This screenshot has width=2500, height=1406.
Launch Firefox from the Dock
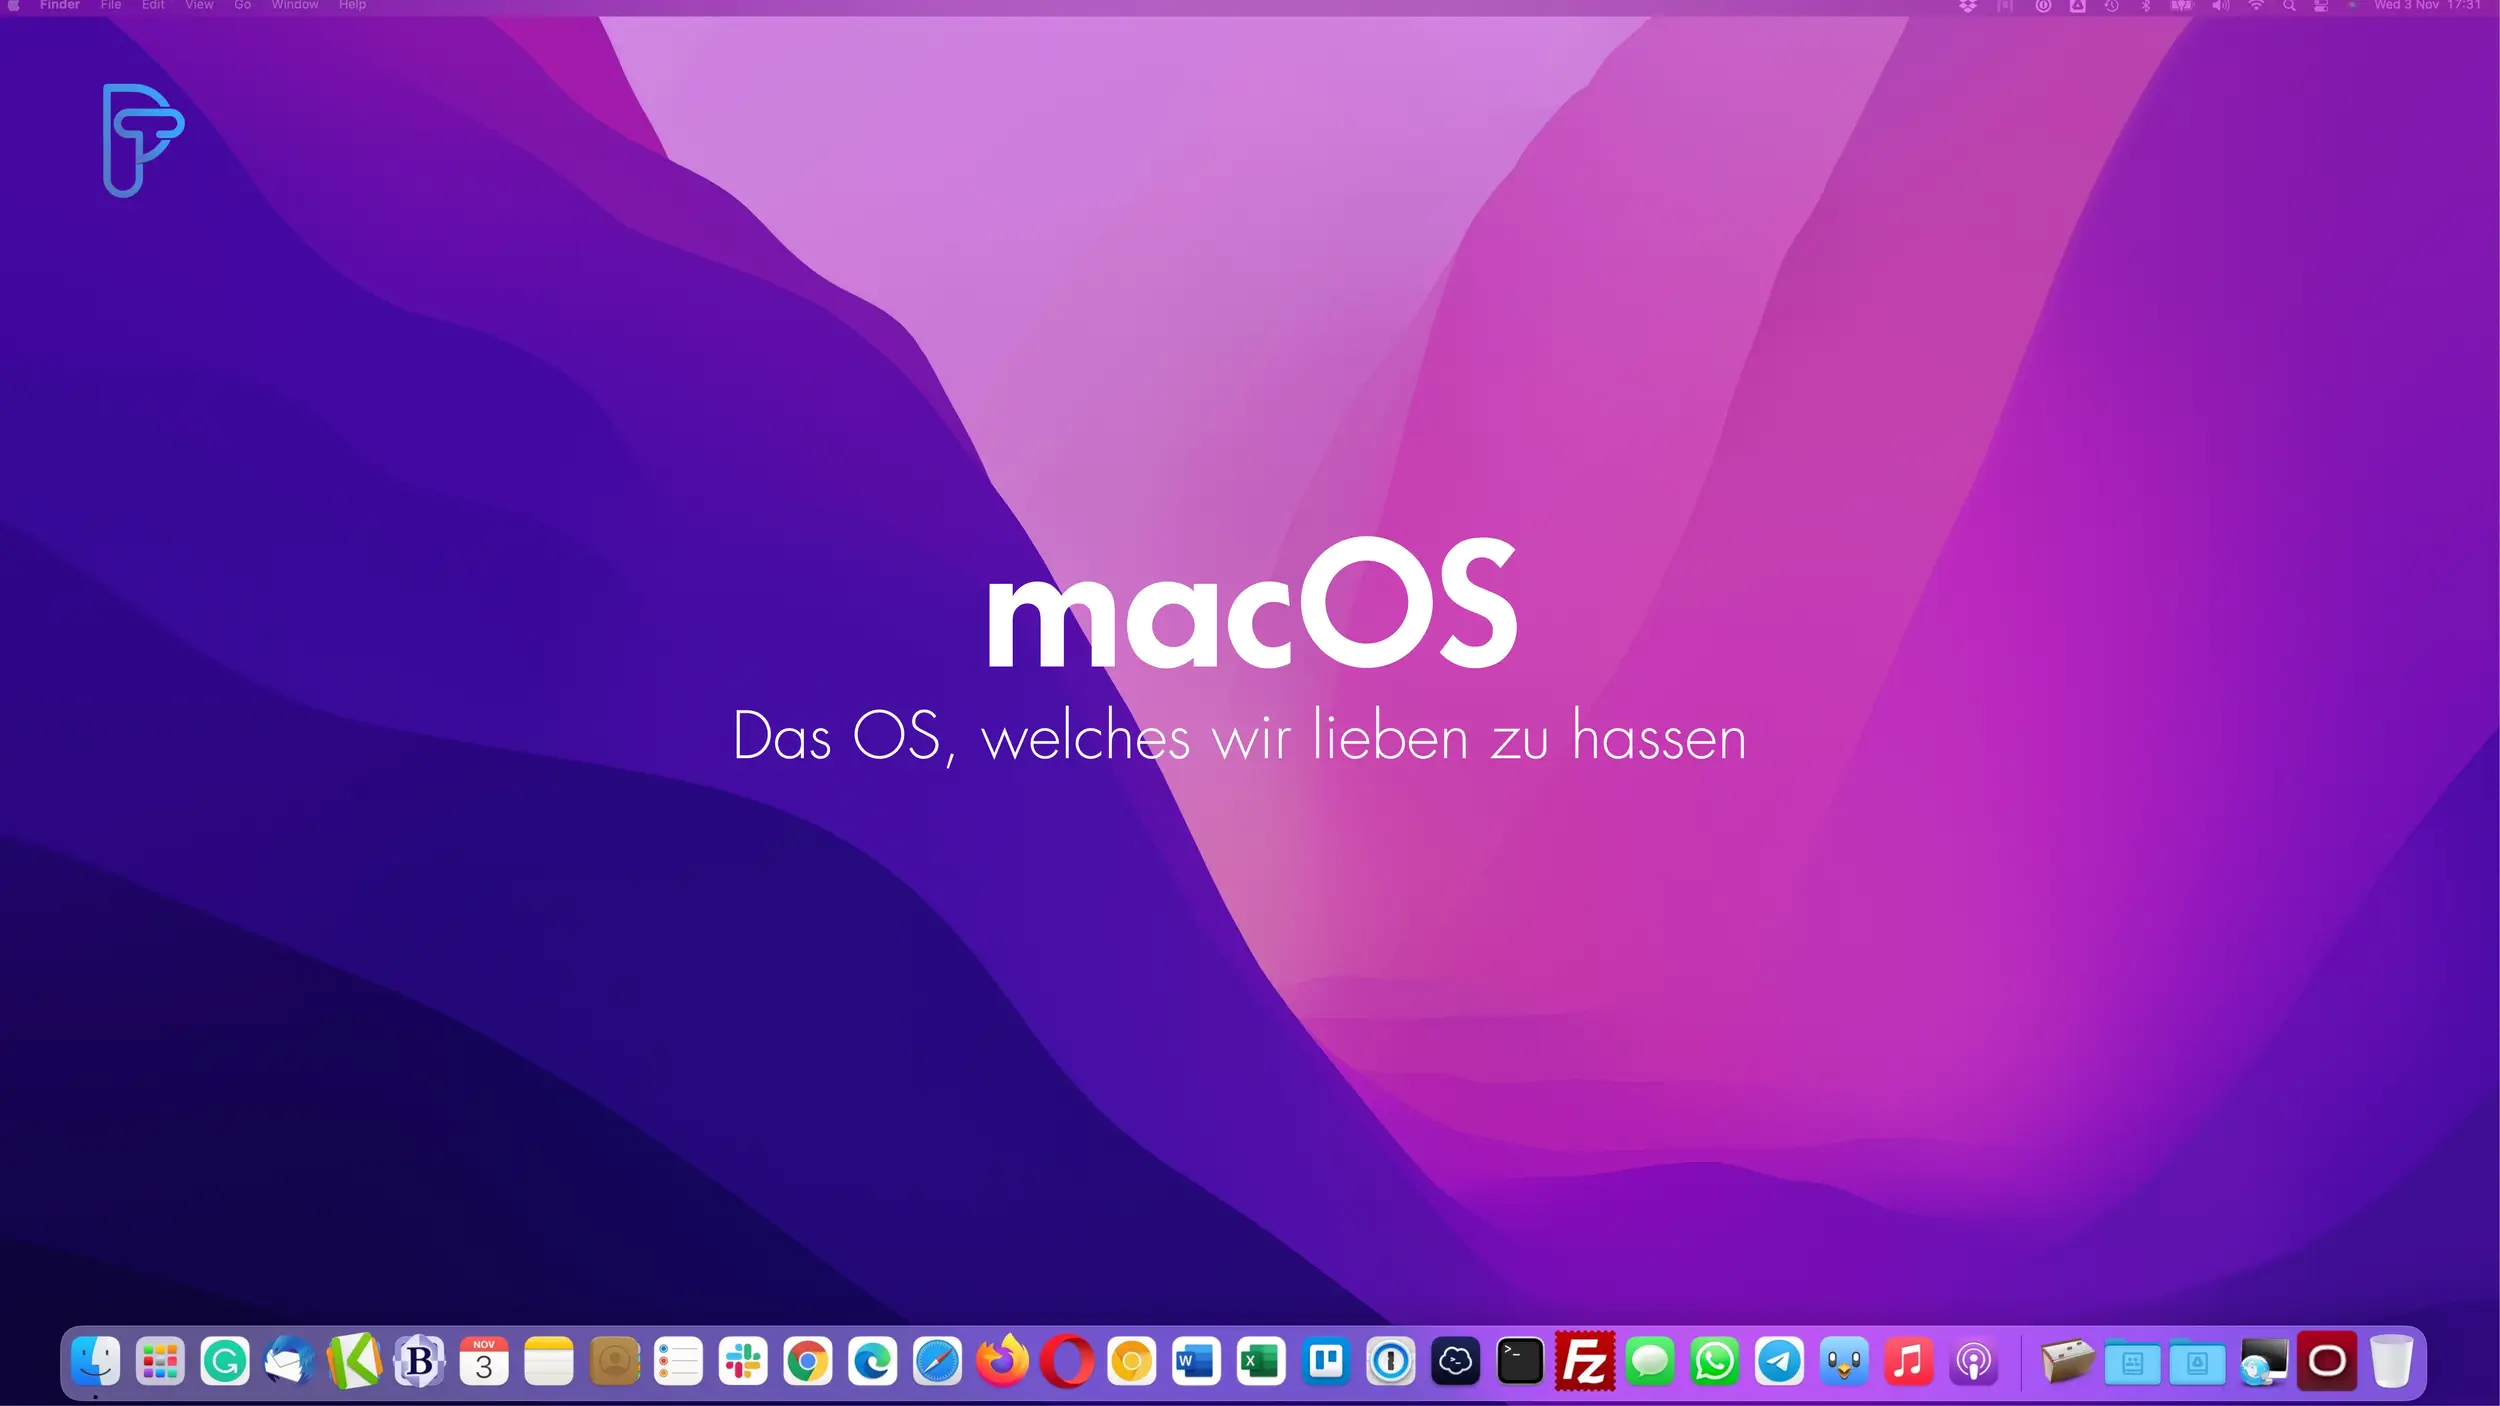1002,1361
